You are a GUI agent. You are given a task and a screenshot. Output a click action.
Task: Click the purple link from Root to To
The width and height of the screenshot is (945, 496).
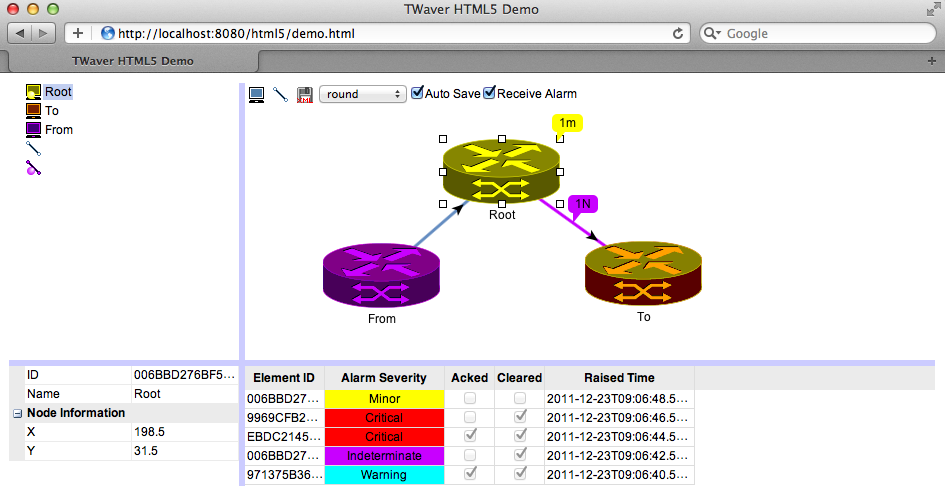pos(573,223)
